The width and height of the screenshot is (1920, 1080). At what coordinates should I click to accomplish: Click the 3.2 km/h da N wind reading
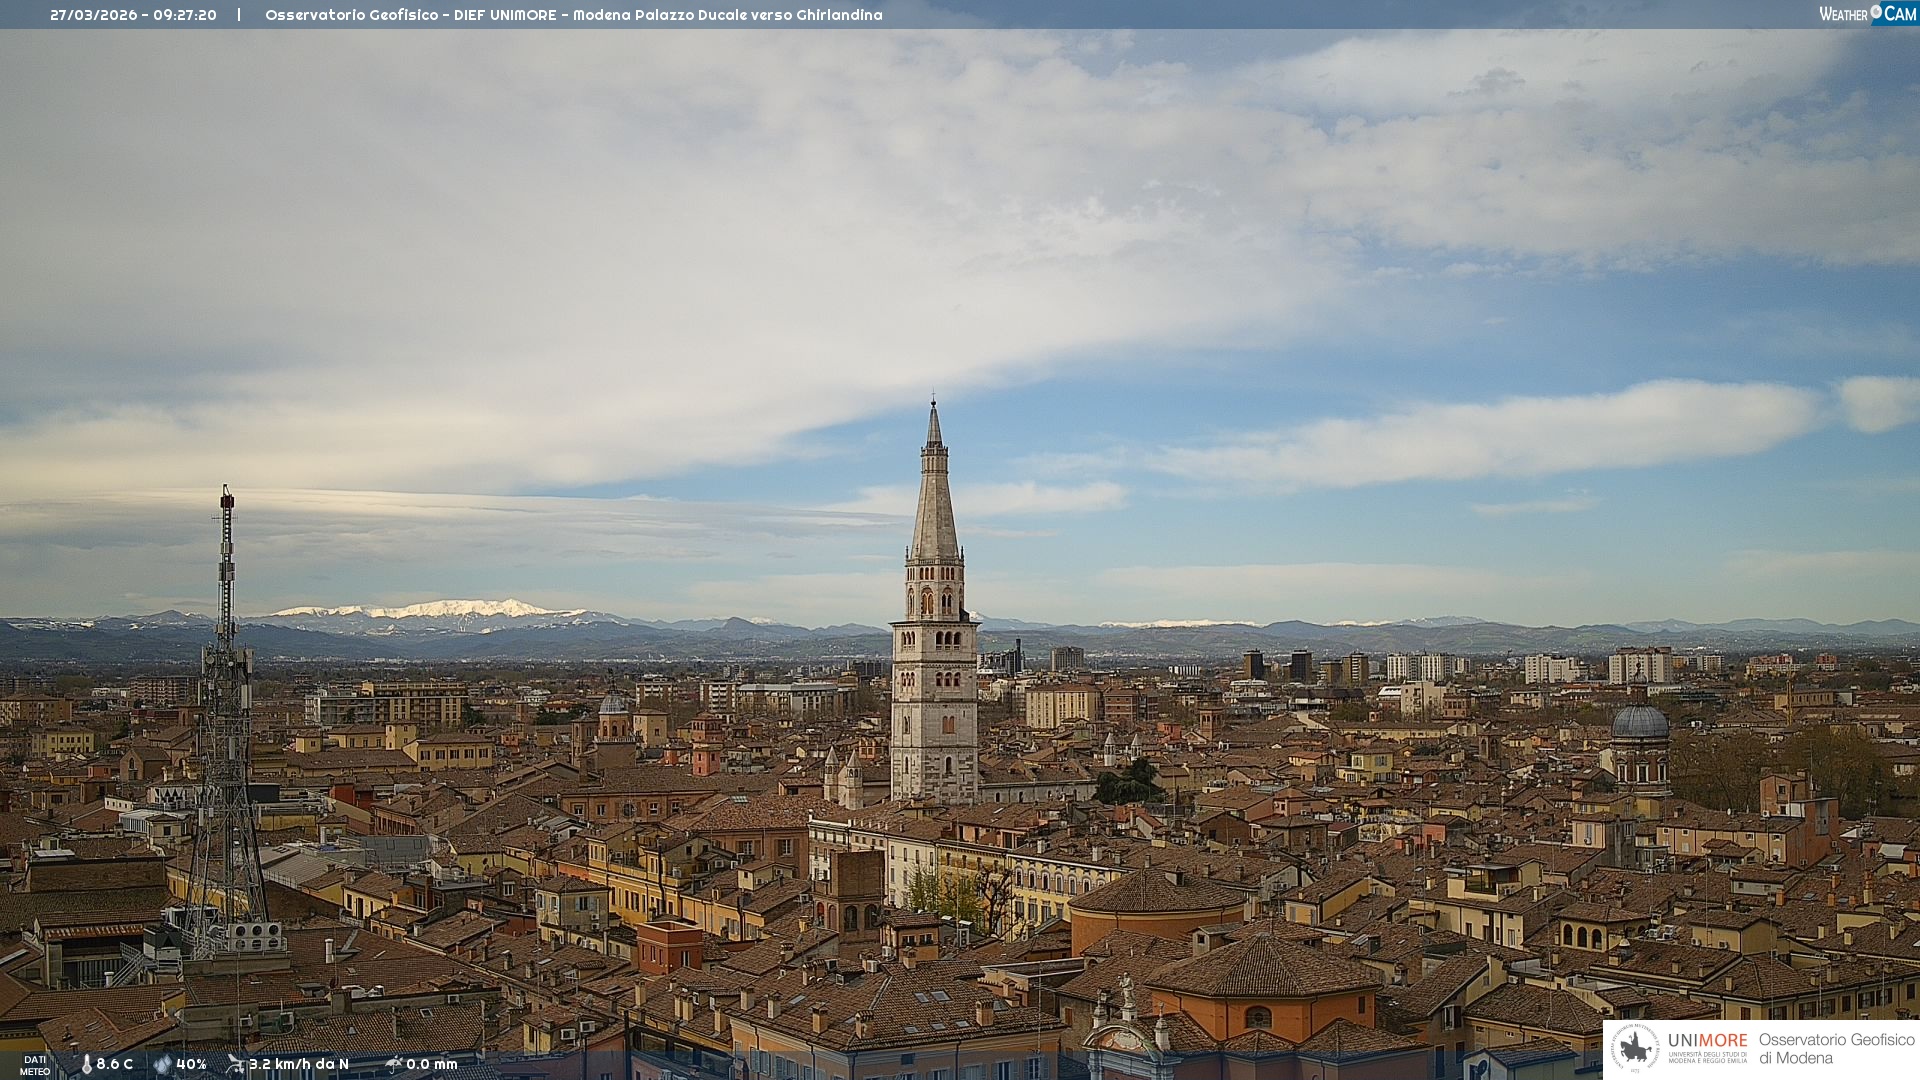point(298,1065)
